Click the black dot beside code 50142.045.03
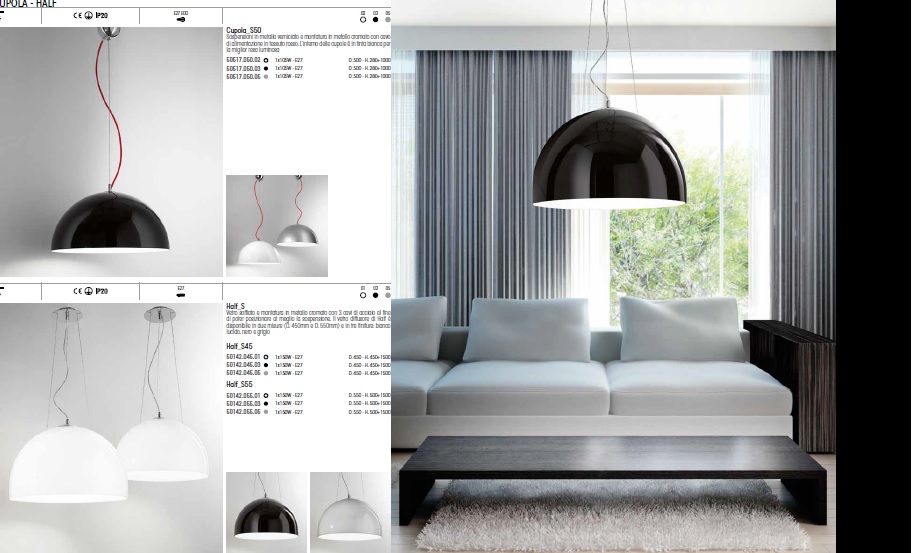The image size is (913, 553). (x=266, y=365)
